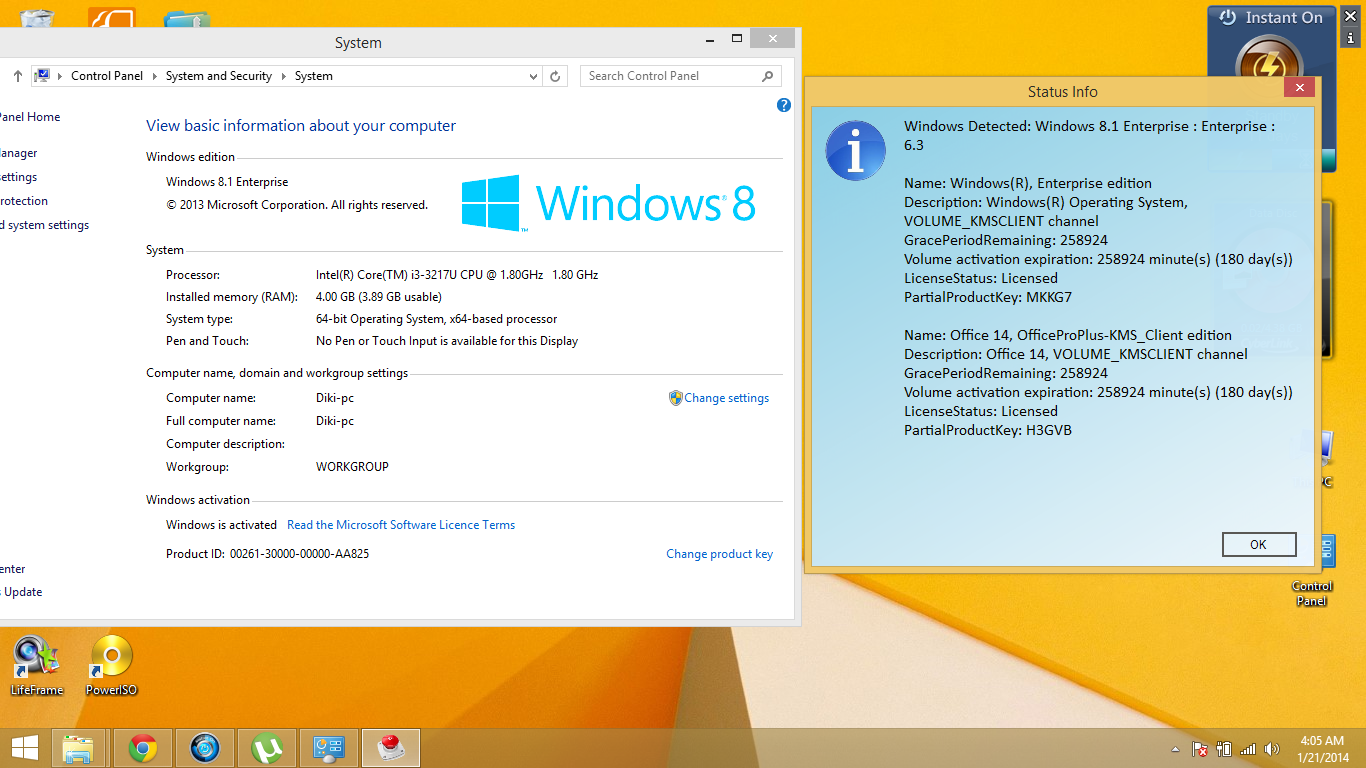Click 'Name: Office 14, OfficeProPlus-KMS_Client edition' line
This screenshot has height=768, width=1366.
[x=1068, y=335]
